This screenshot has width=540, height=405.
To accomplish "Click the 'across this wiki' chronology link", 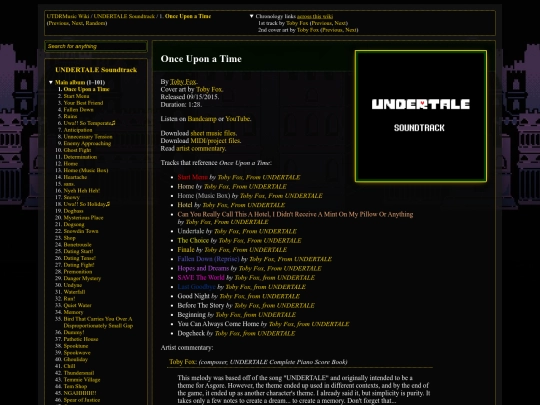I will [x=315, y=16].
